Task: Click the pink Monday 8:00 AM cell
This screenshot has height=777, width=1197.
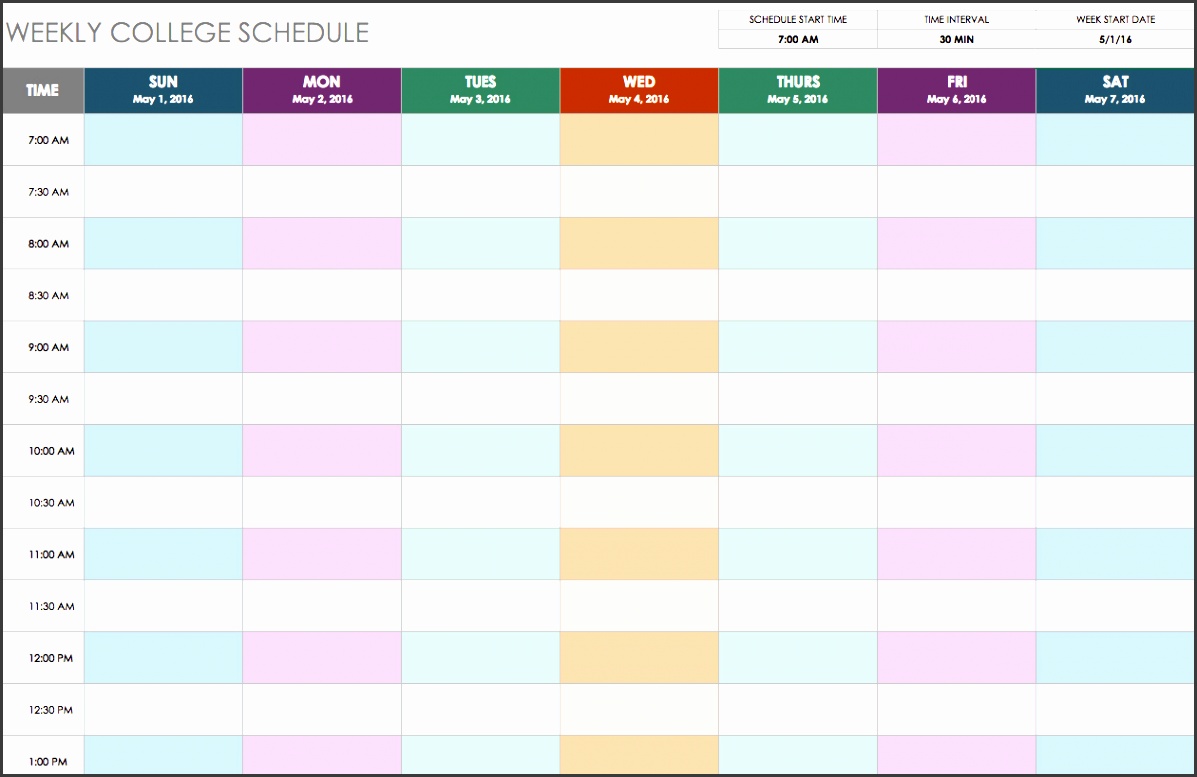Action: (322, 243)
